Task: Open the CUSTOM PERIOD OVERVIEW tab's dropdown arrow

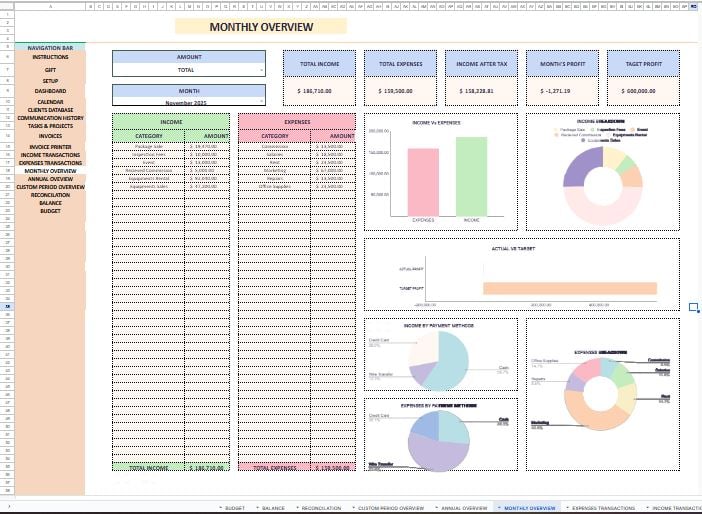Action: [x=354, y=508]
